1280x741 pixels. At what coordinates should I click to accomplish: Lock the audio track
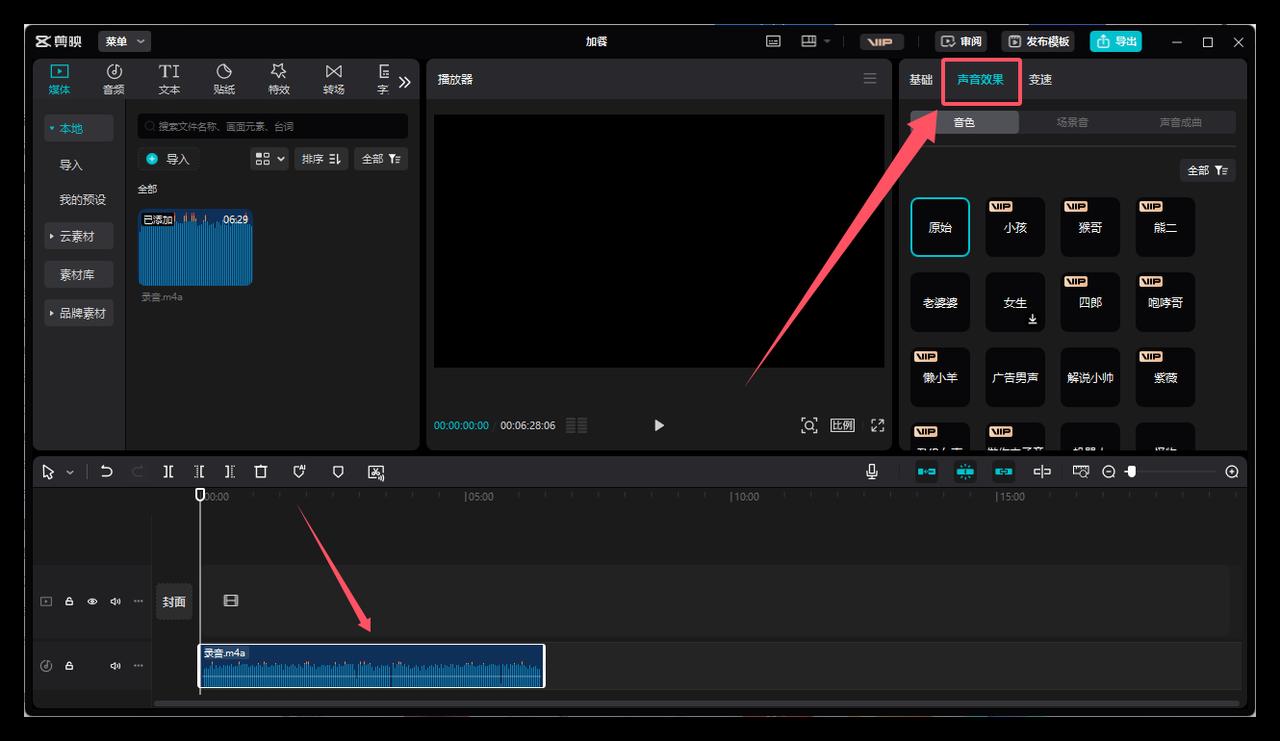(69, 666)
